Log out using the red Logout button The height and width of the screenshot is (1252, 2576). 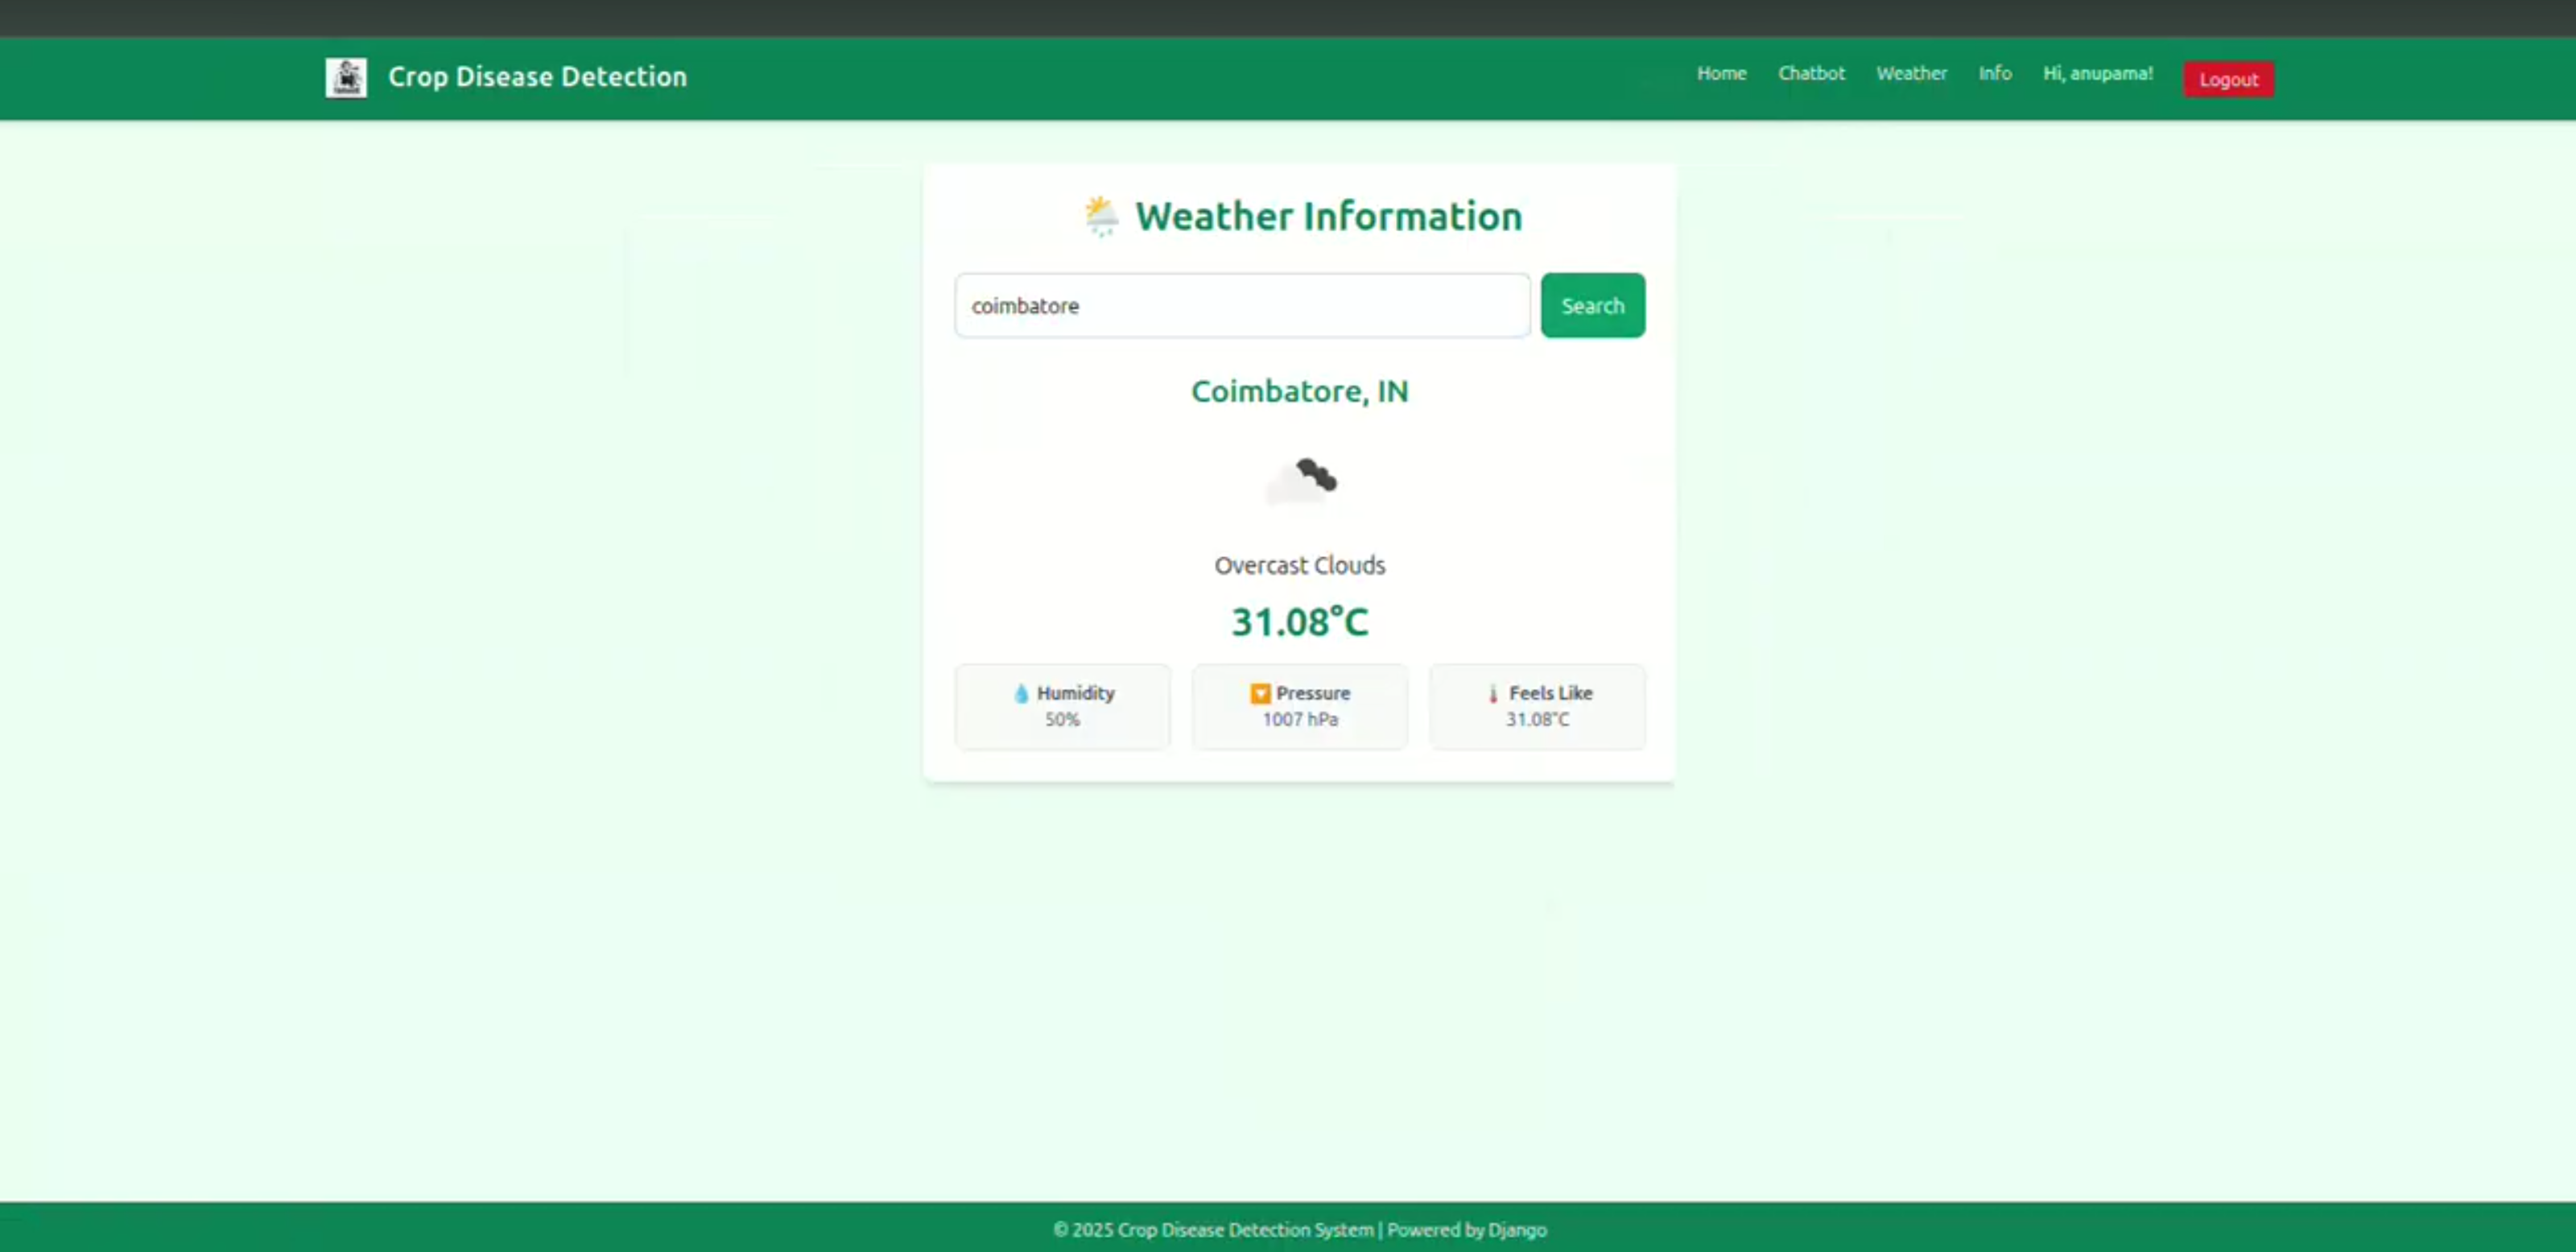[x=2228, y=79]
